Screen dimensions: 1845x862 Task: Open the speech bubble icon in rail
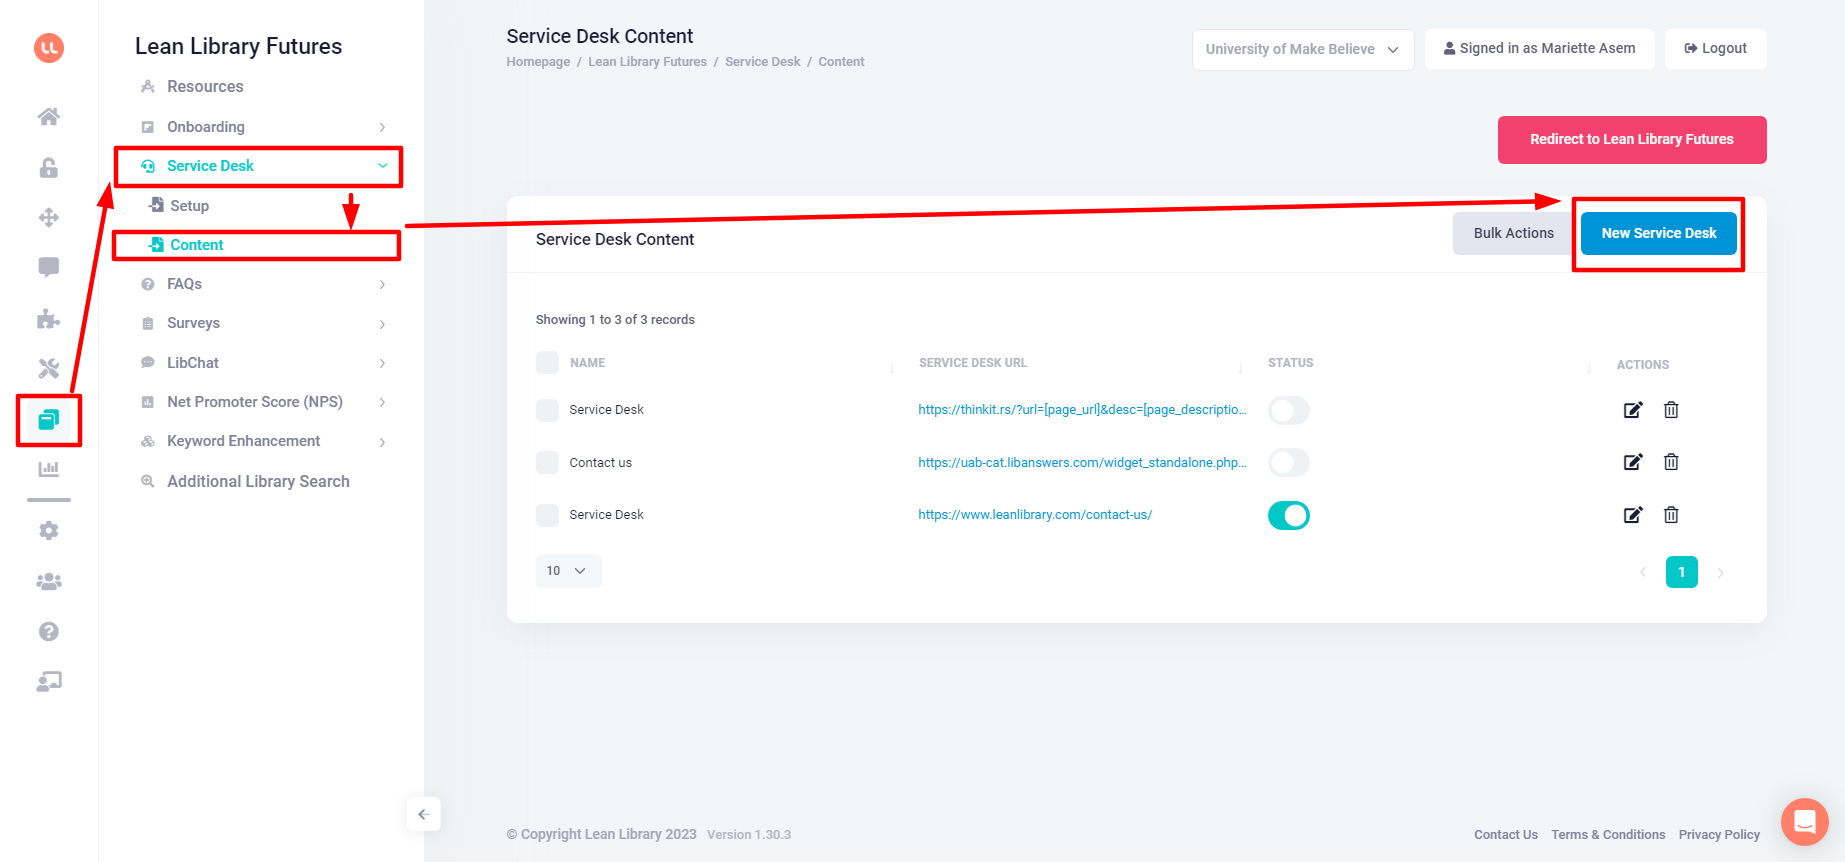(x=49, y=267)
